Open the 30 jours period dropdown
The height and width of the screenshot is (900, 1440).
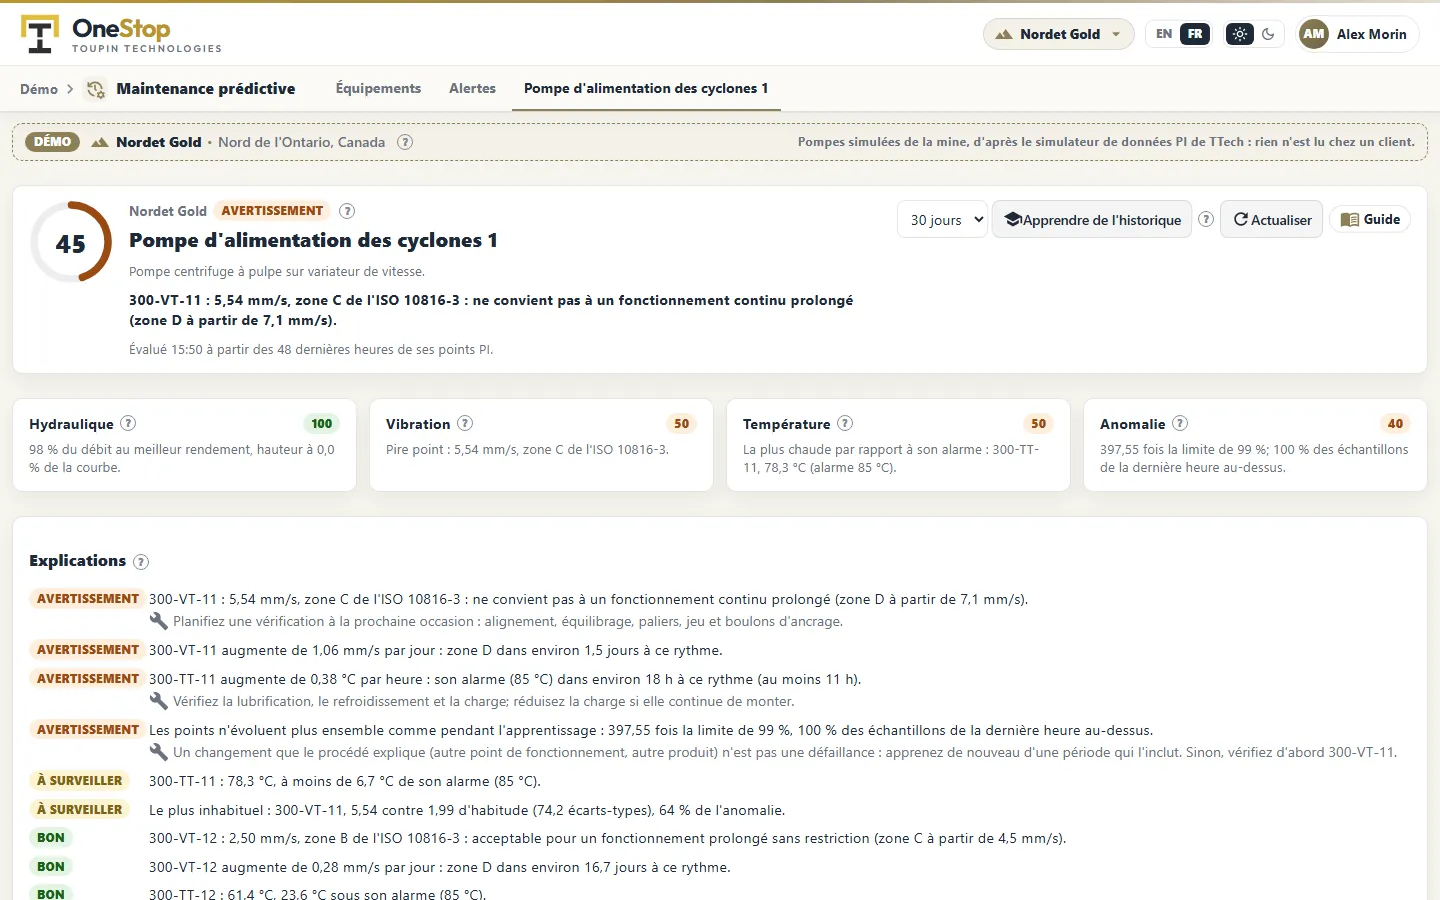(x=943, y=219)
